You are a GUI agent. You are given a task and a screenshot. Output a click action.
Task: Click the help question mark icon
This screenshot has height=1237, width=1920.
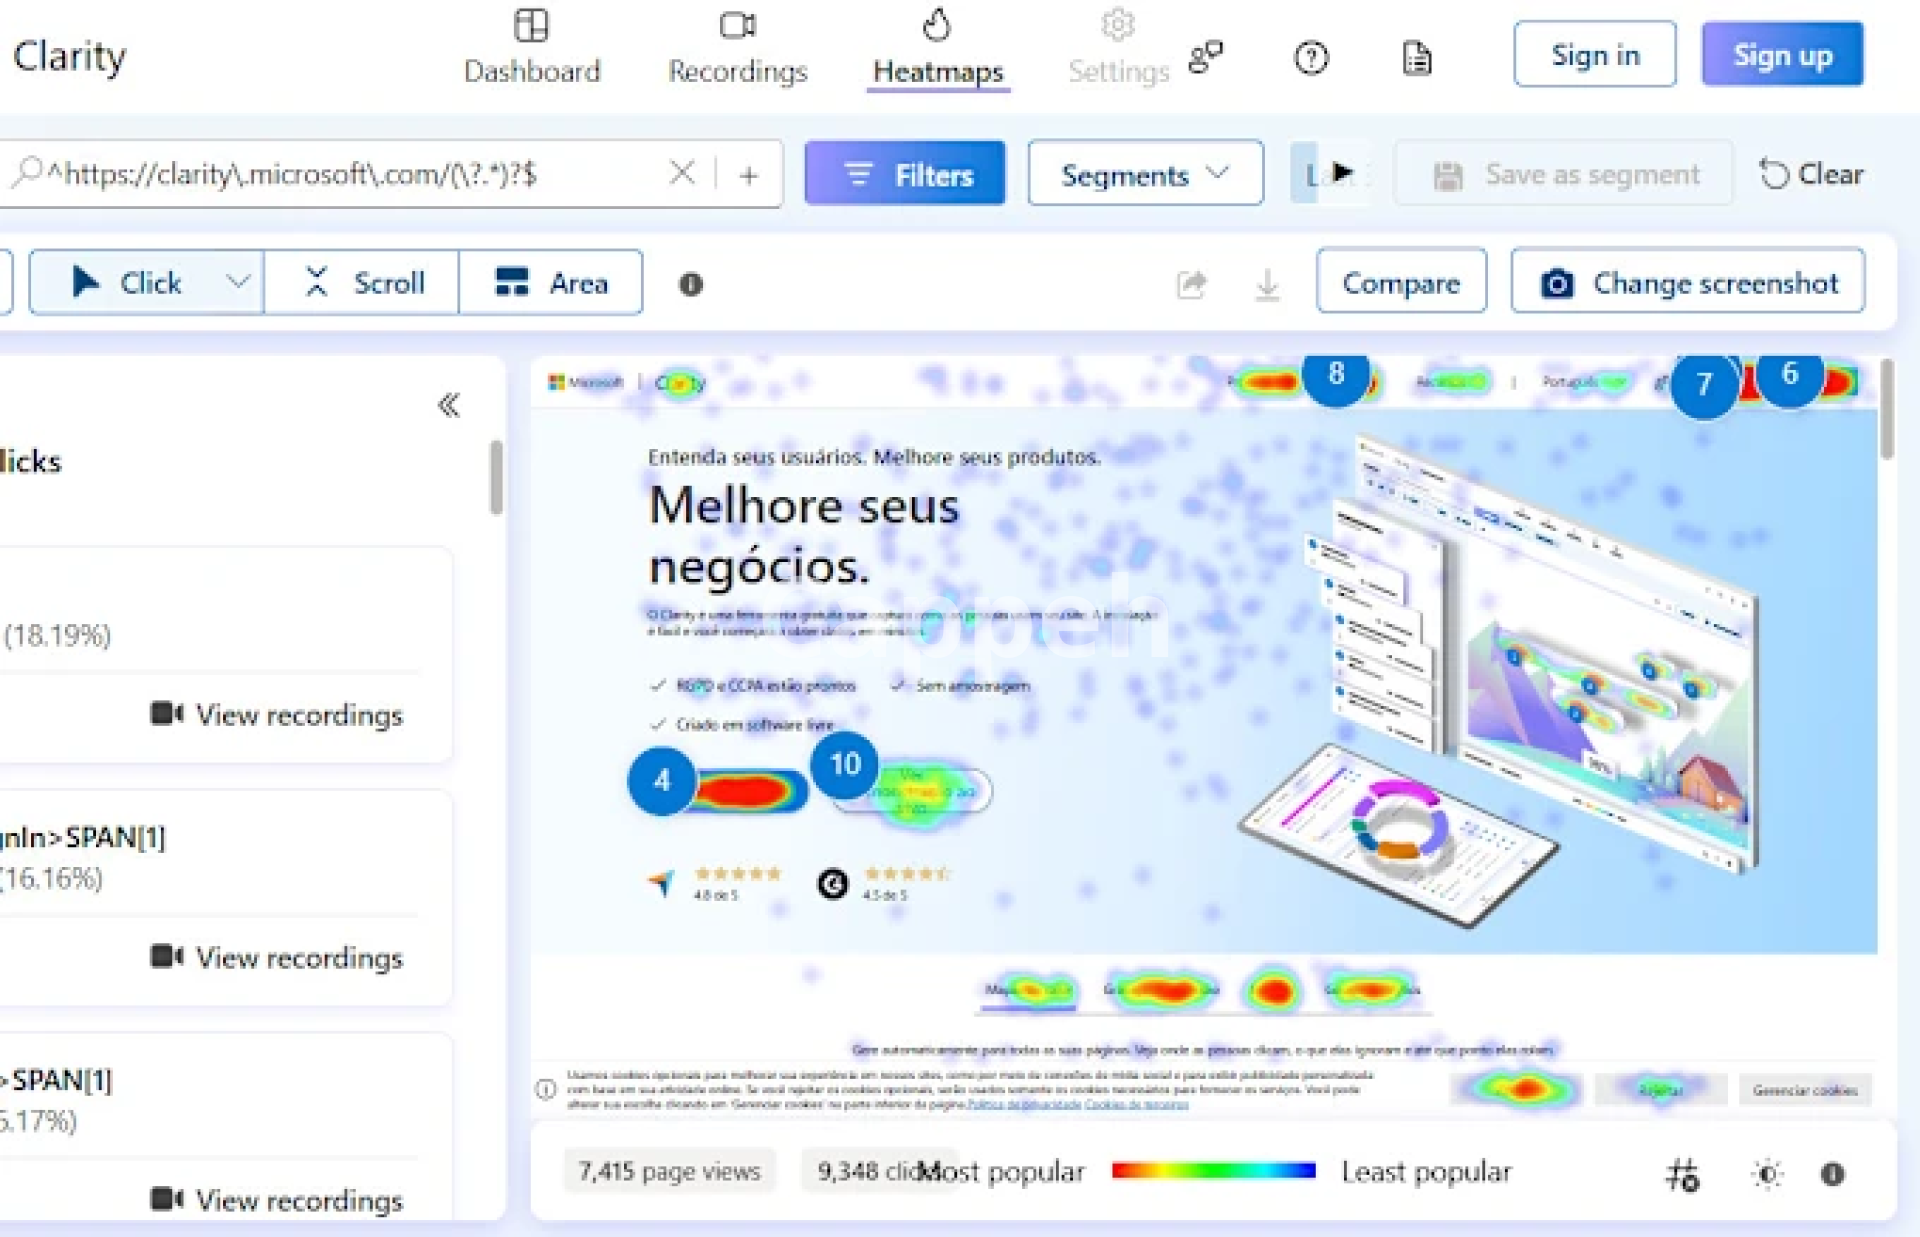[x=1310, y=58]
